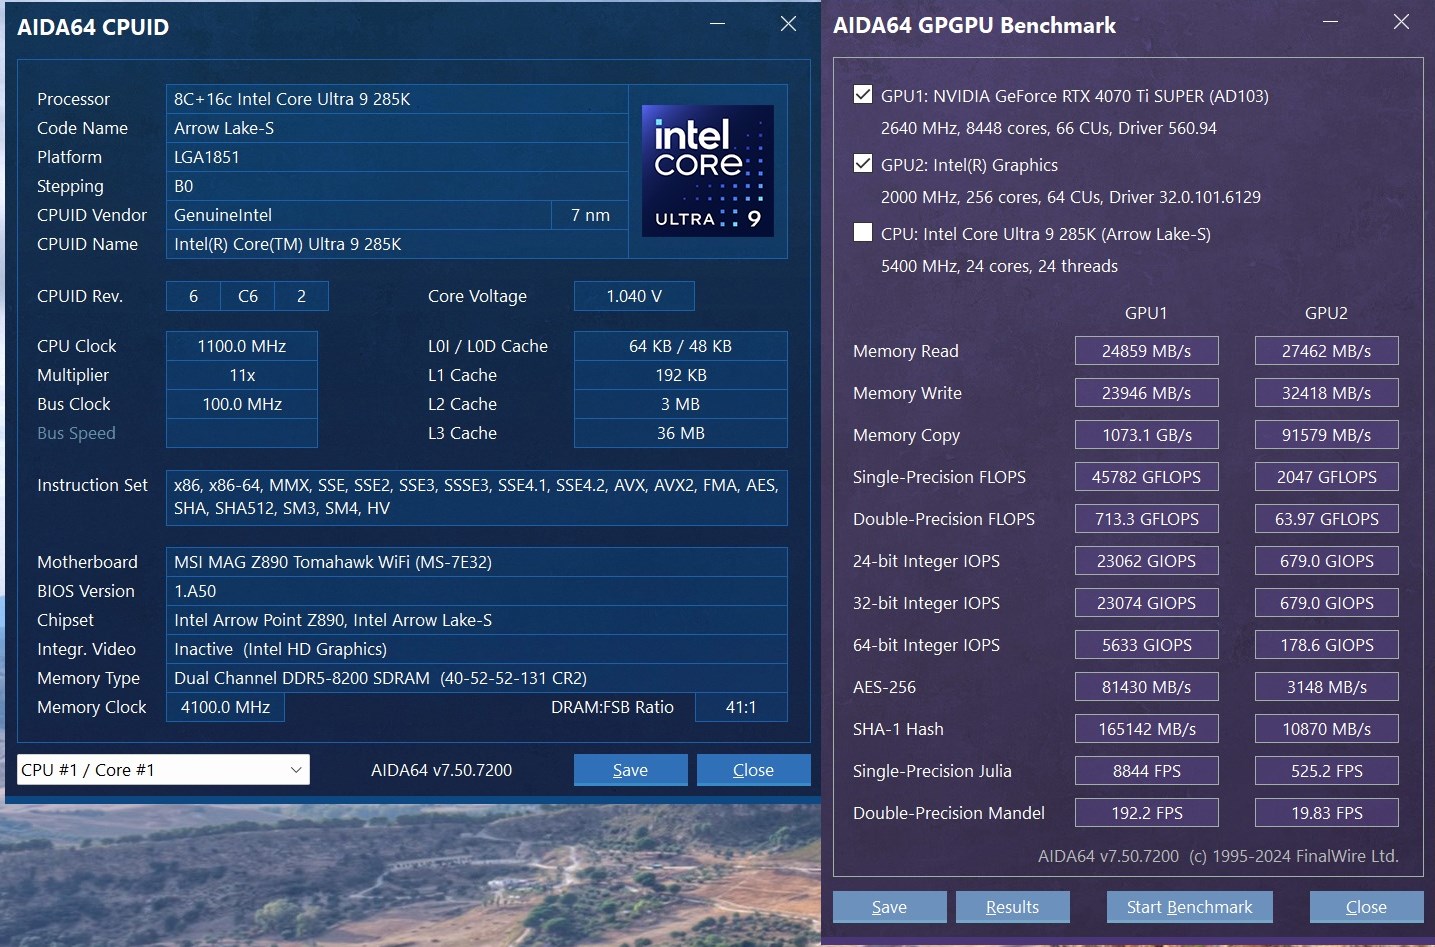Click the Instruction Set list field

pos(477,497)
